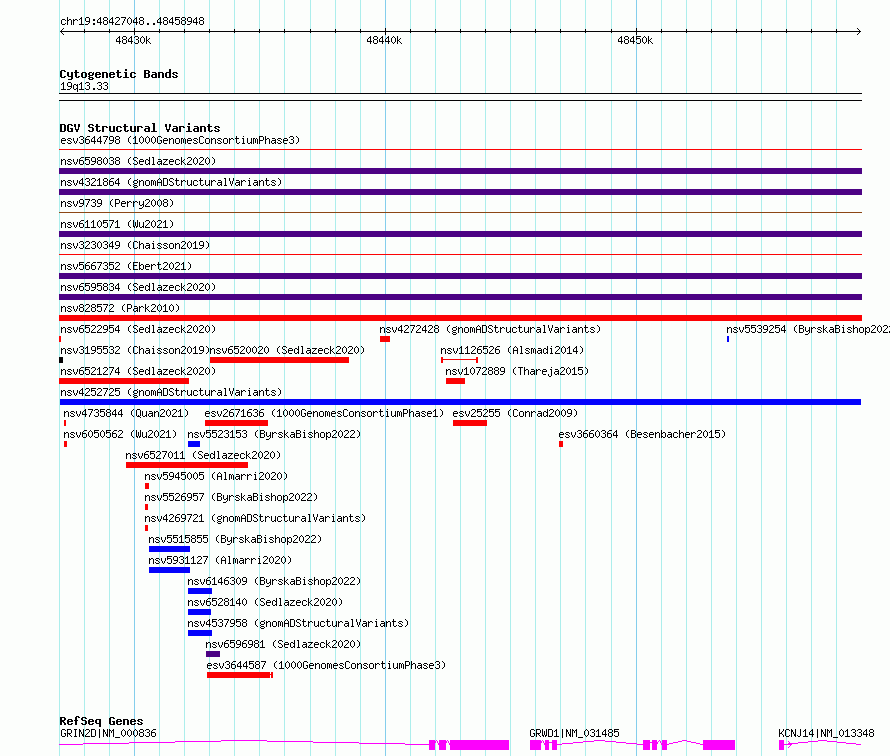Viewport: 890px width, 756px height.
Task: Click the red esv3644587 1000GenomesConsortiumPhase3 bar
Action: [240, 675]
